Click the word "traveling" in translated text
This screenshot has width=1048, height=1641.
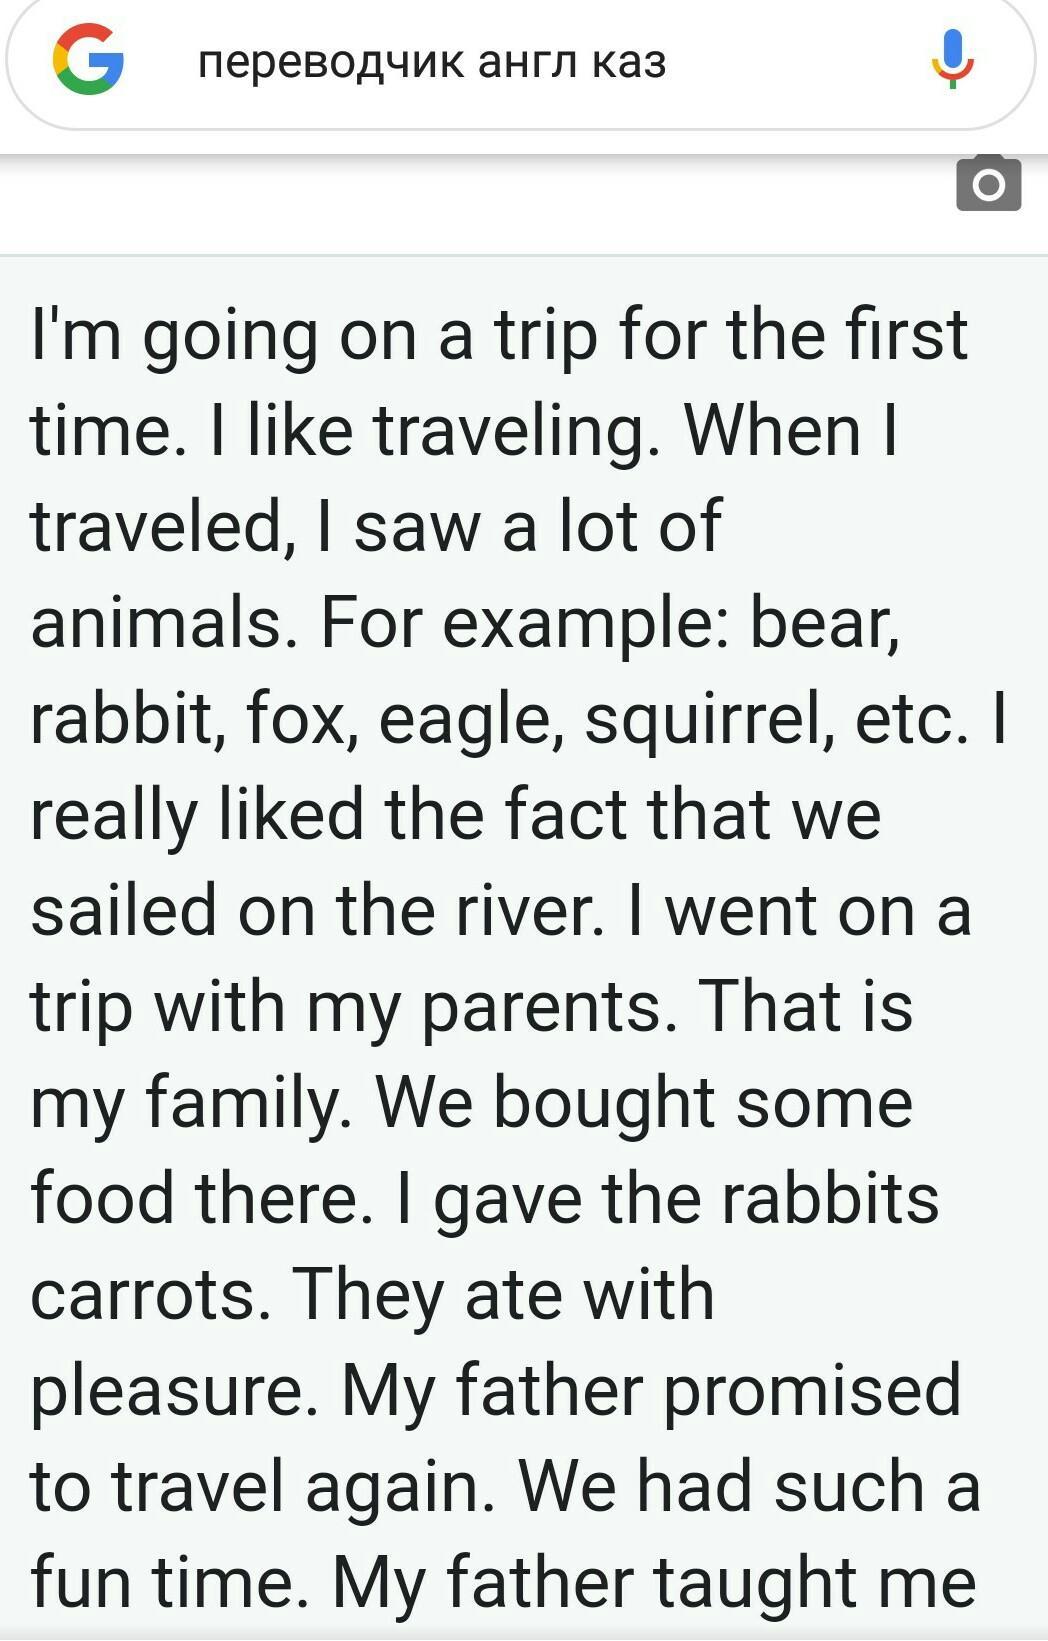click(514, 431)
